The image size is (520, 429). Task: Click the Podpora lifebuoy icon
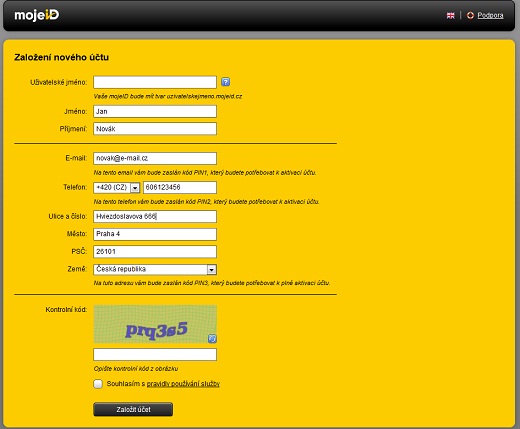pos(470,15)
